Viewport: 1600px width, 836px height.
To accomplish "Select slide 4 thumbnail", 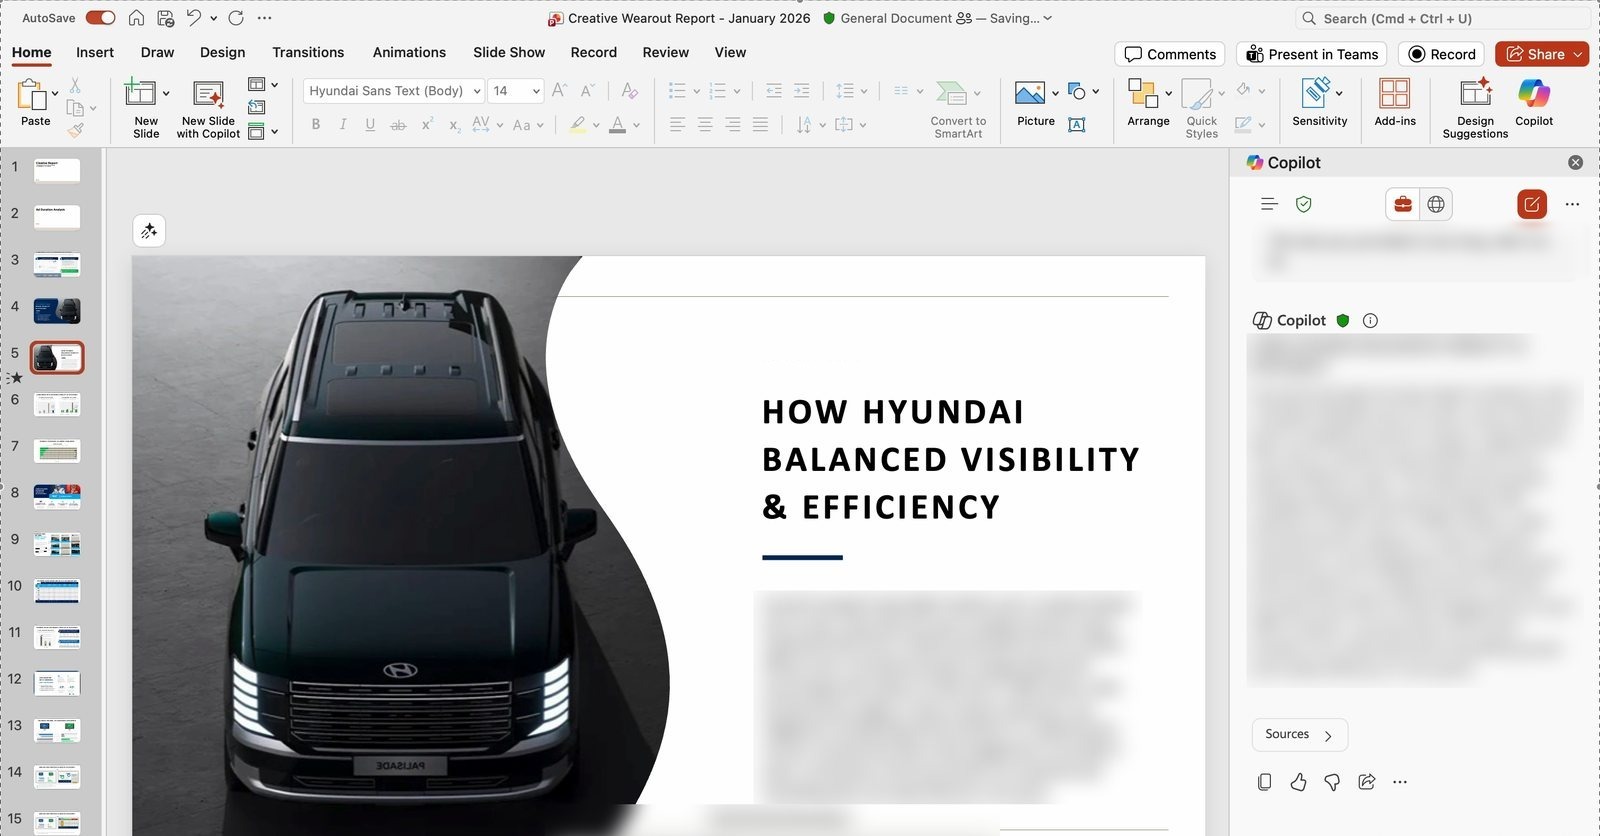I will [57, 311].
